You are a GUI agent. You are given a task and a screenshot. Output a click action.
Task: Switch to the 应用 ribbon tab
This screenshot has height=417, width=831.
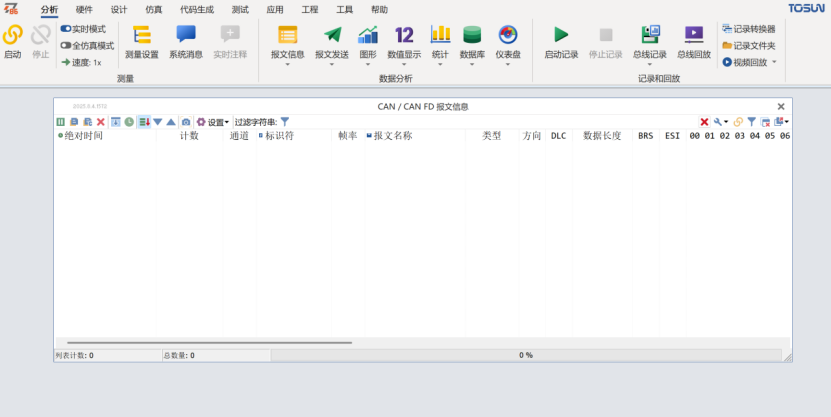tap(275, 10)
